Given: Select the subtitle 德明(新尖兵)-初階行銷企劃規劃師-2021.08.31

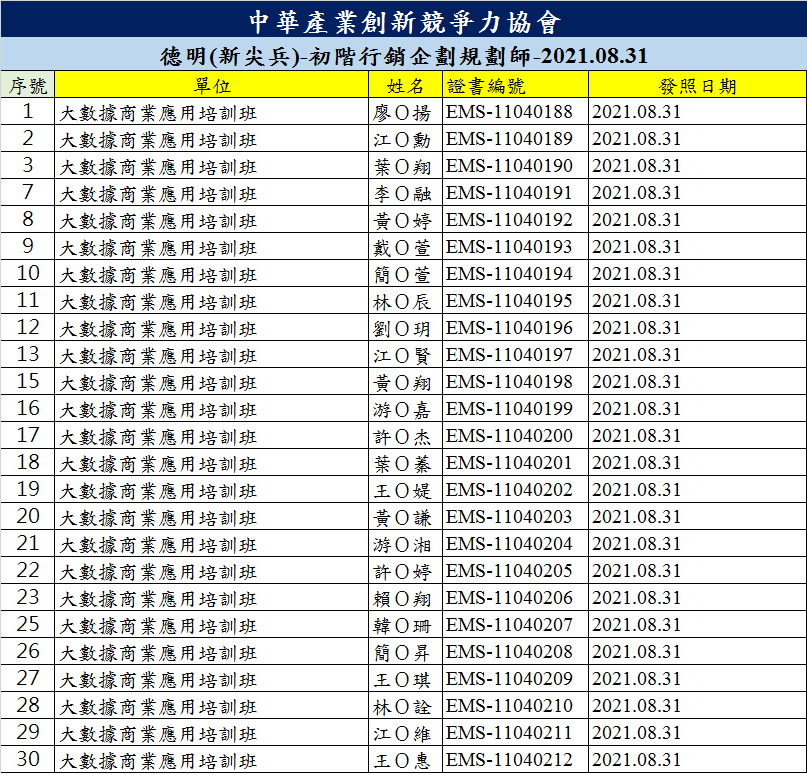Looking at the screenshot, I should tap(404, 56).
